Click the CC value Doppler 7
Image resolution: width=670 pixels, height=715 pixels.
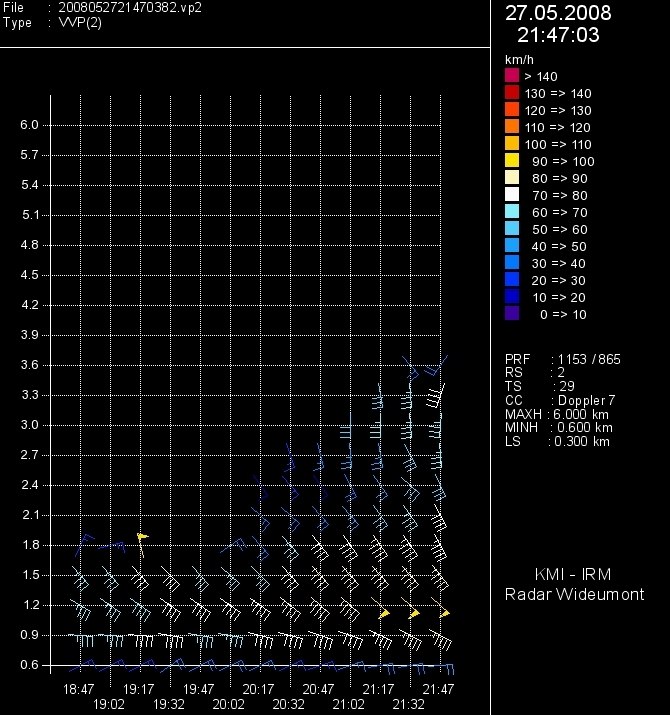point(587,401)
